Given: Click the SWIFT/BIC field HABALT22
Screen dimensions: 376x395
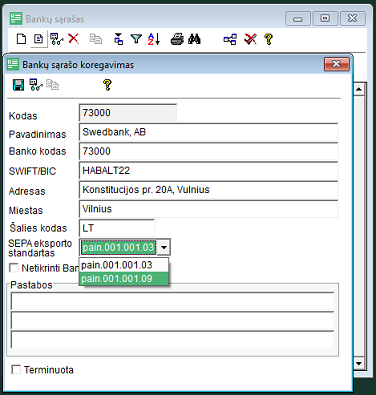Looking at the screenshot, I should click(208, 171).
